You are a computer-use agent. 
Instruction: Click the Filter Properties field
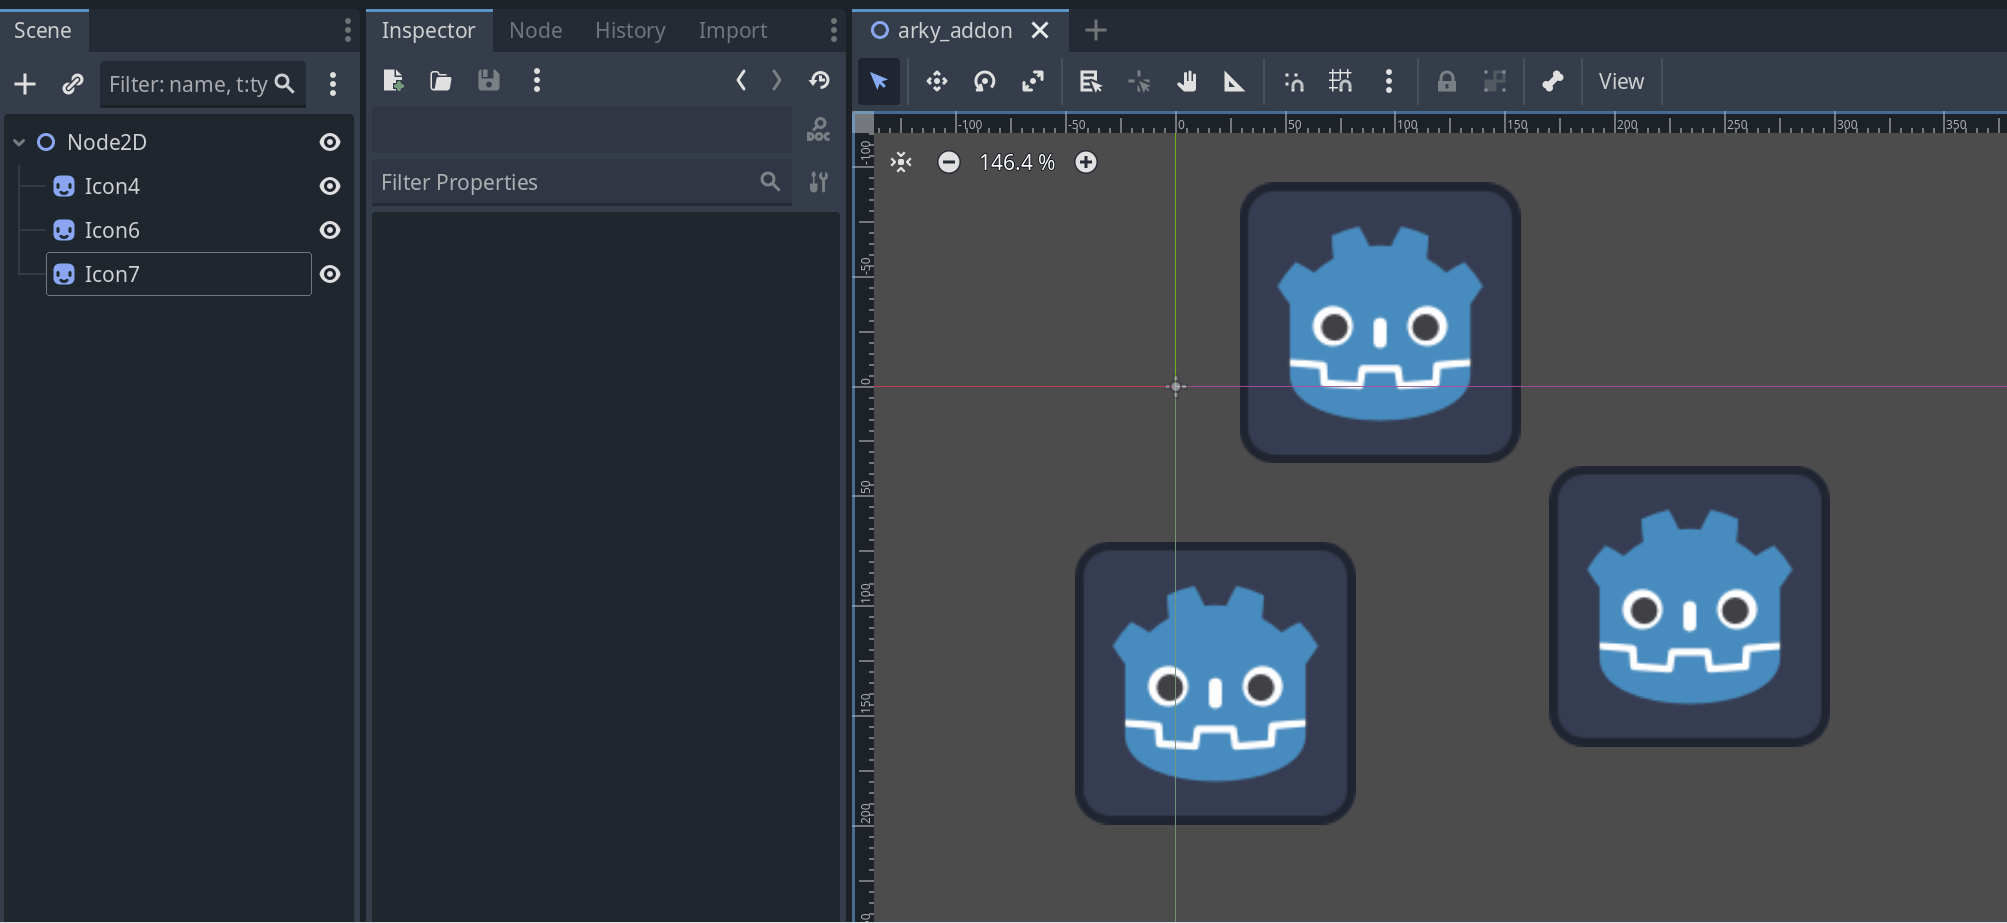(x=581, y=182)
